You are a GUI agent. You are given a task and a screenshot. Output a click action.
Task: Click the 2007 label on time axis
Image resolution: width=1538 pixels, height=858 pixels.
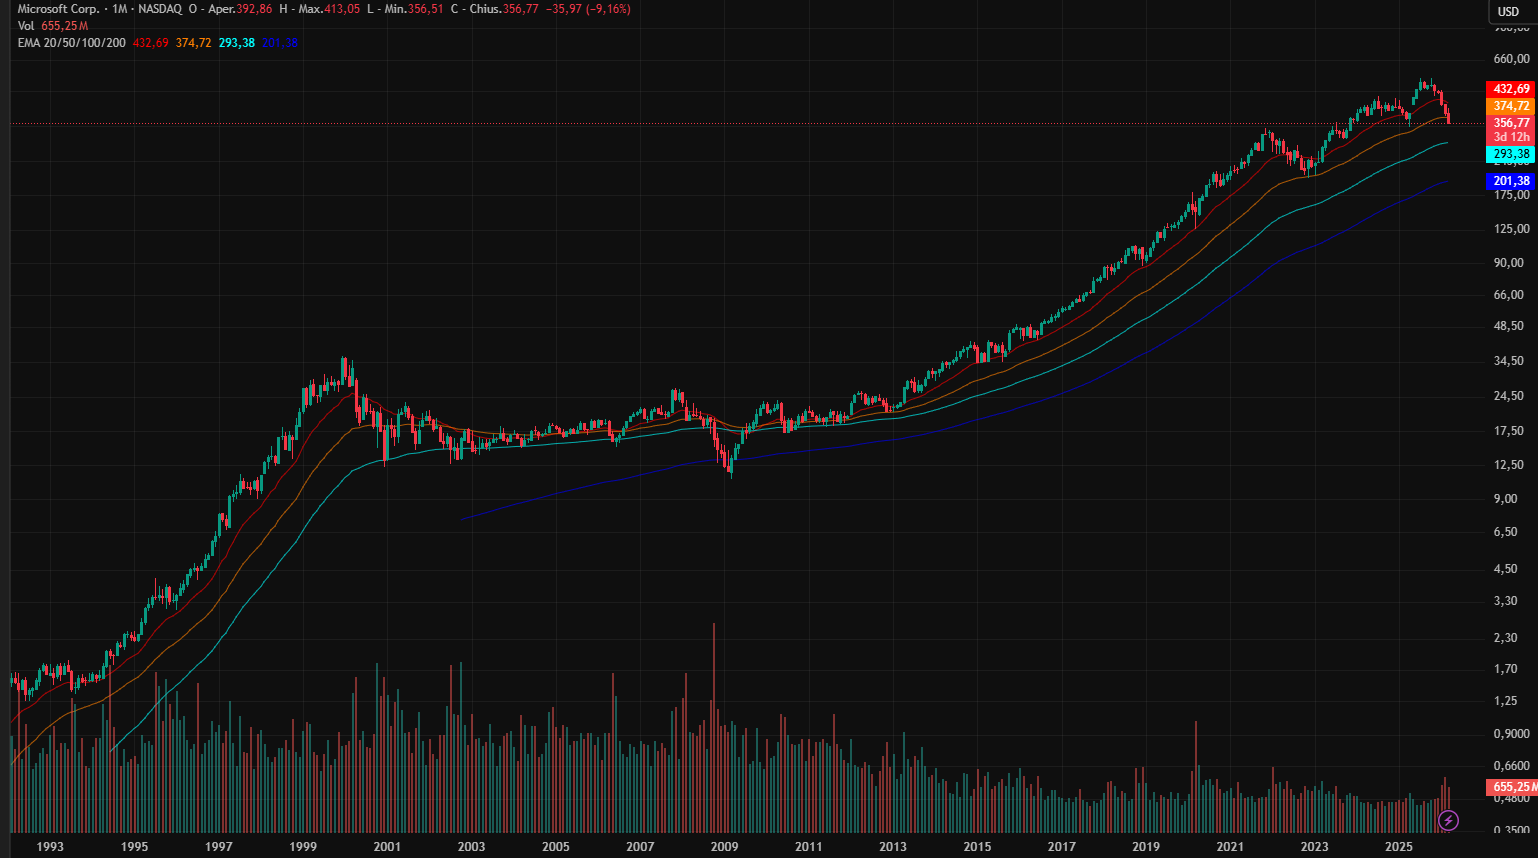[x=640, y=847]
